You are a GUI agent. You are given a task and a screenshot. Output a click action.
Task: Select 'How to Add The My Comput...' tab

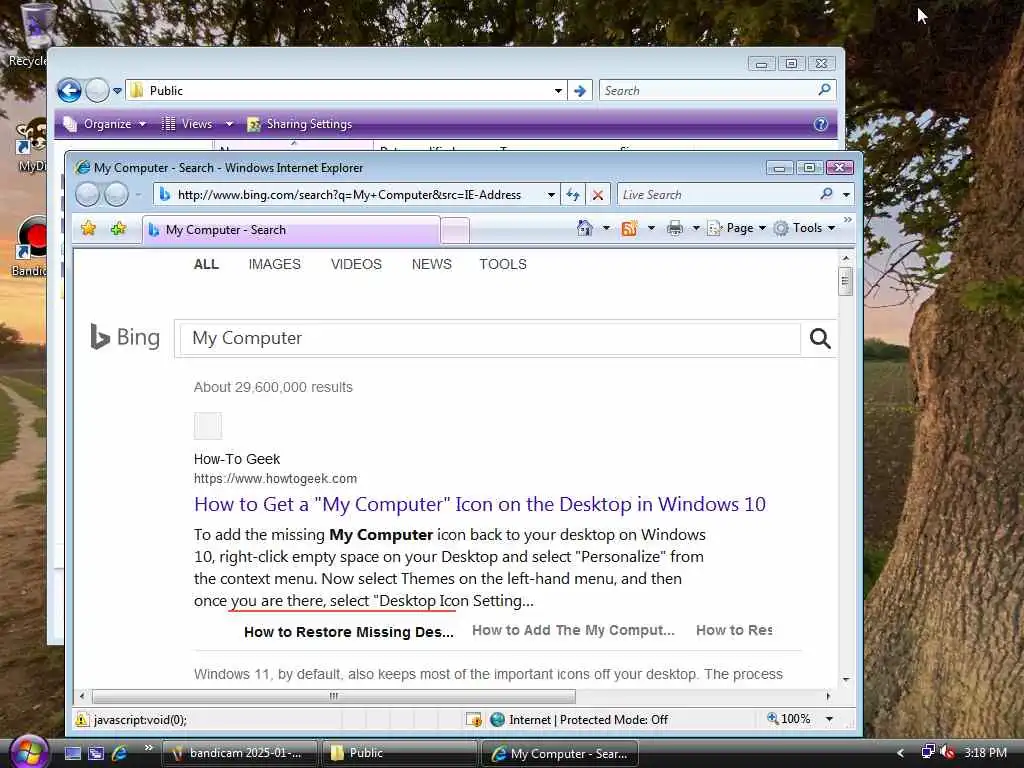click(573, 630)
